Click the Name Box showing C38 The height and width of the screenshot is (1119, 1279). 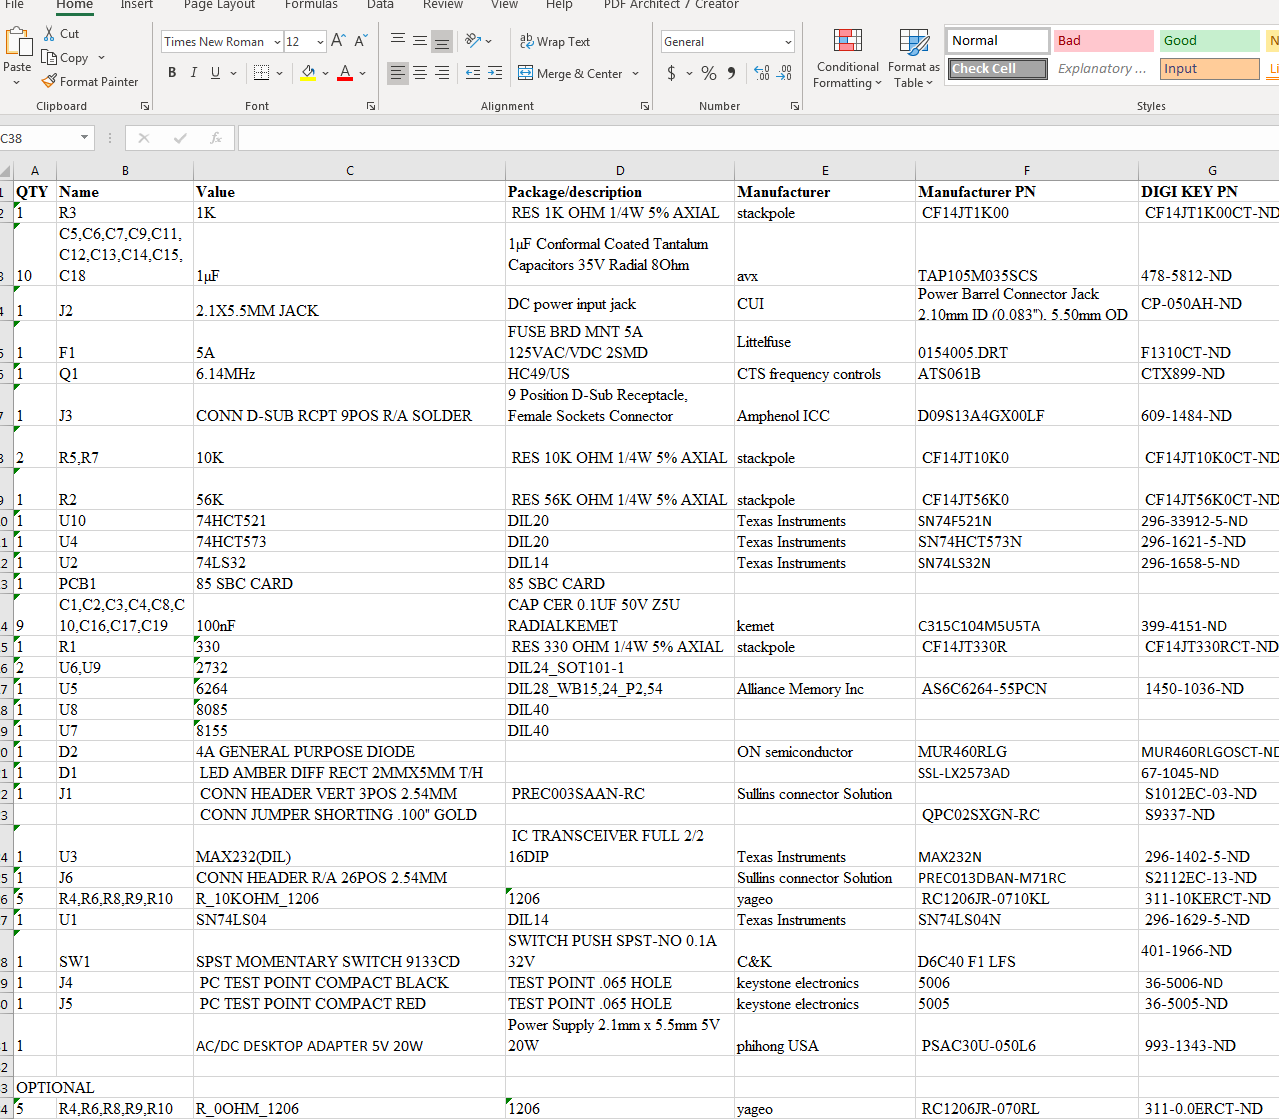[40, 138]
